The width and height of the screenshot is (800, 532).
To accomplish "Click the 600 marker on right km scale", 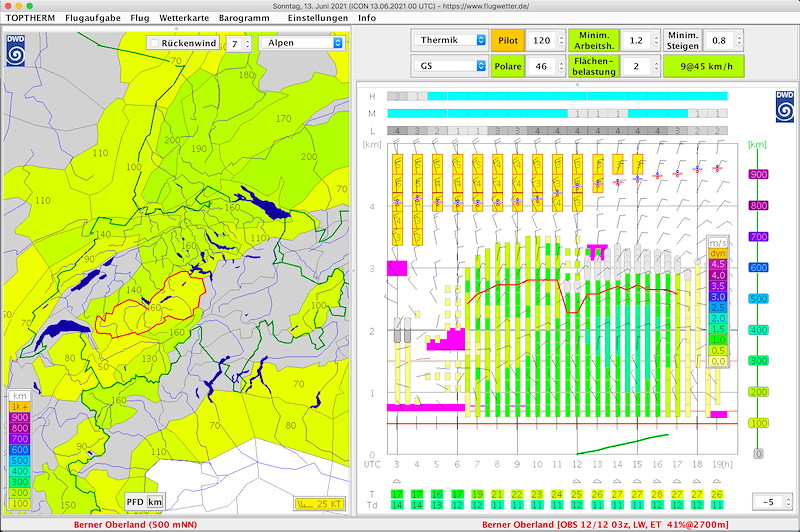I will pyautogui.click(x=759, y=268).
